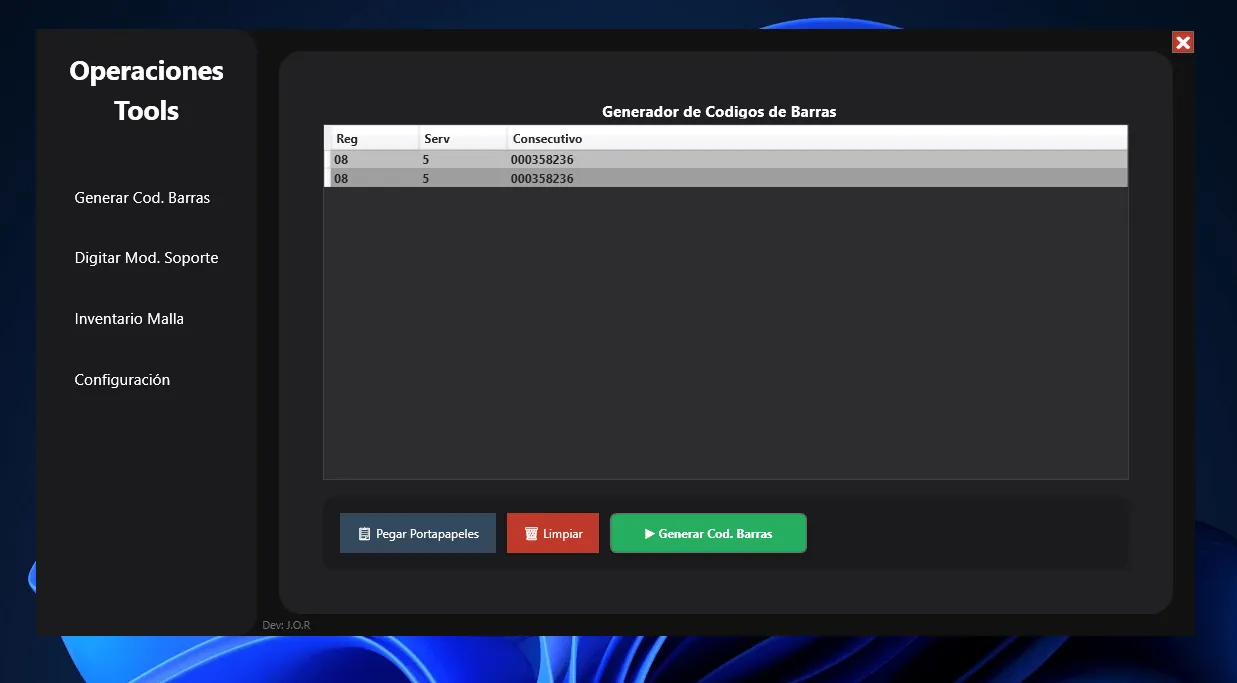Click green Generar Cod. Barras button
Screen dimensions: 1237x683
pyautogui.click(x=708, y=533)
